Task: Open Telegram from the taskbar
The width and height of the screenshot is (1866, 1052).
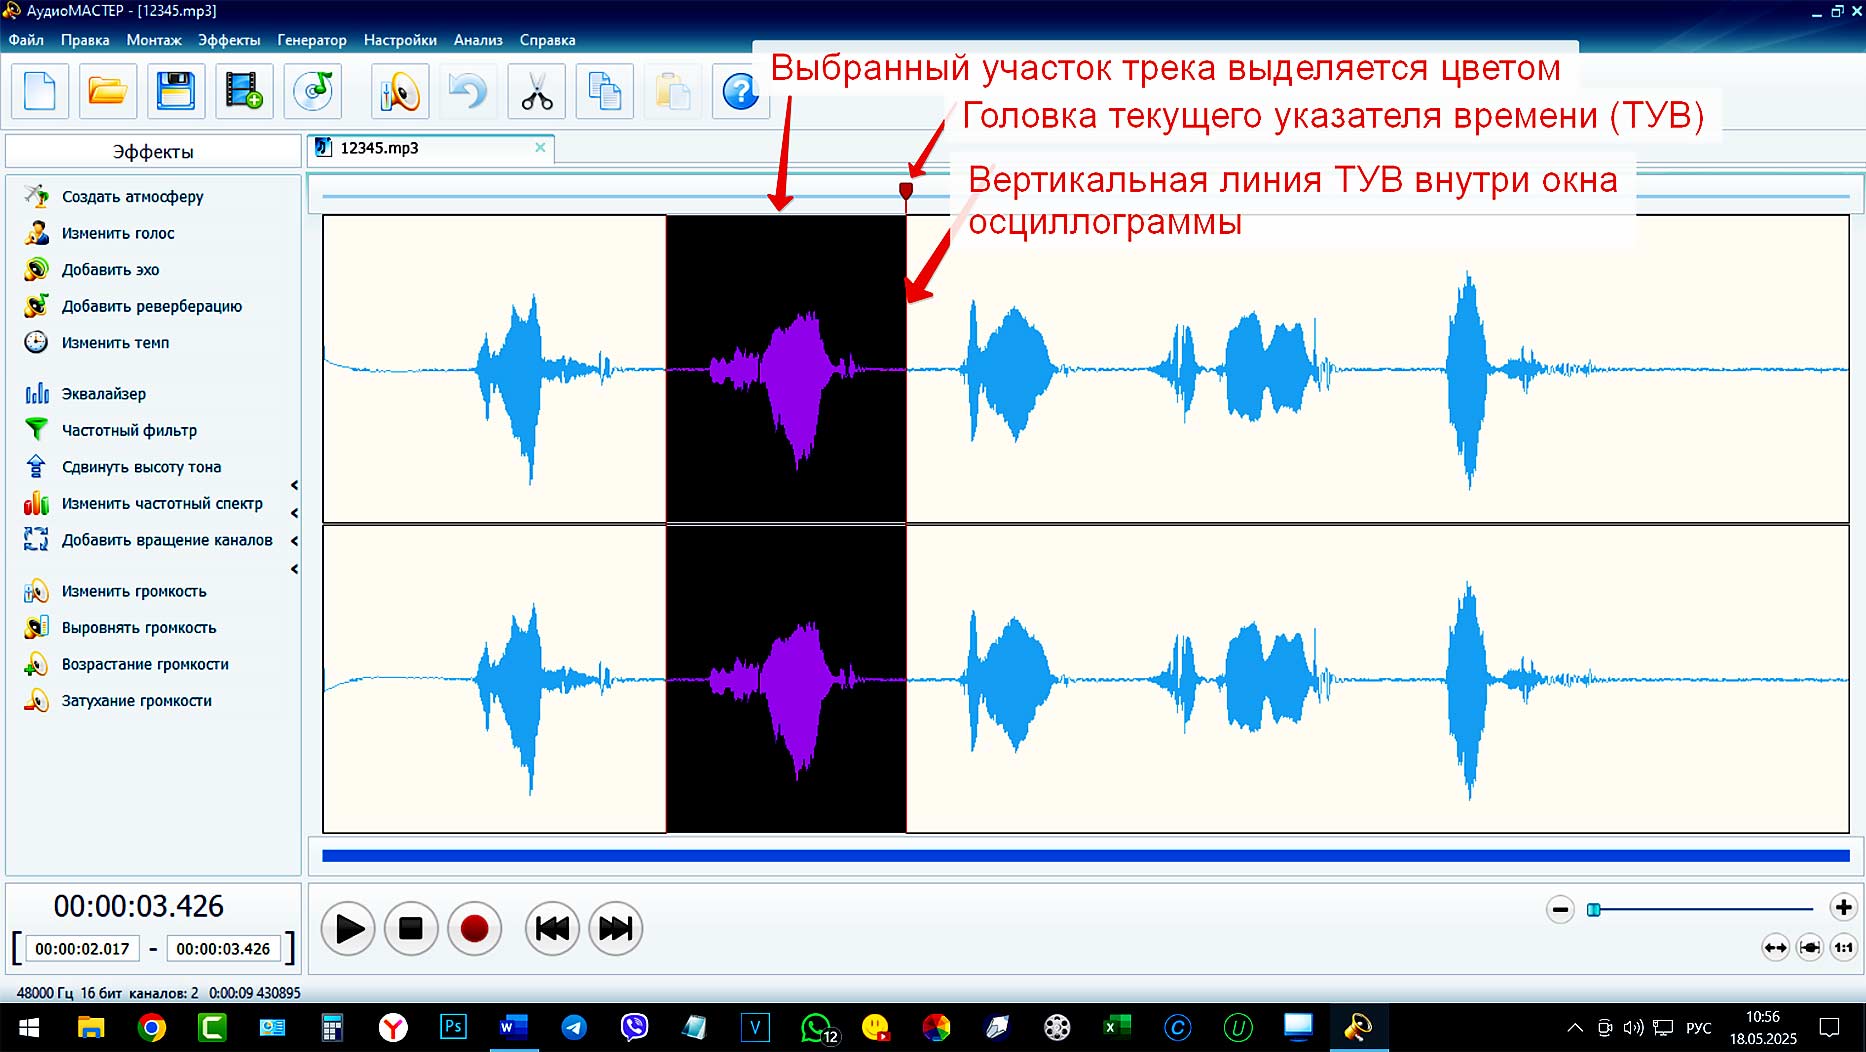Action: [574, 1027]
